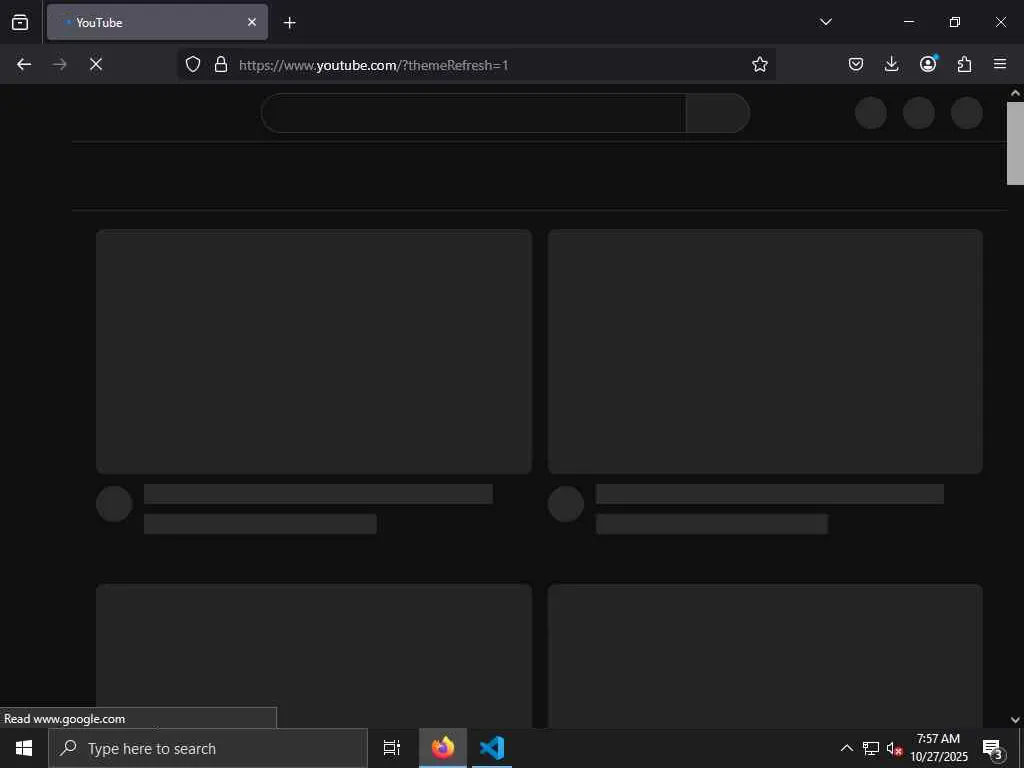
Task: Open a new tab with plus button
Action: point(289,23)
